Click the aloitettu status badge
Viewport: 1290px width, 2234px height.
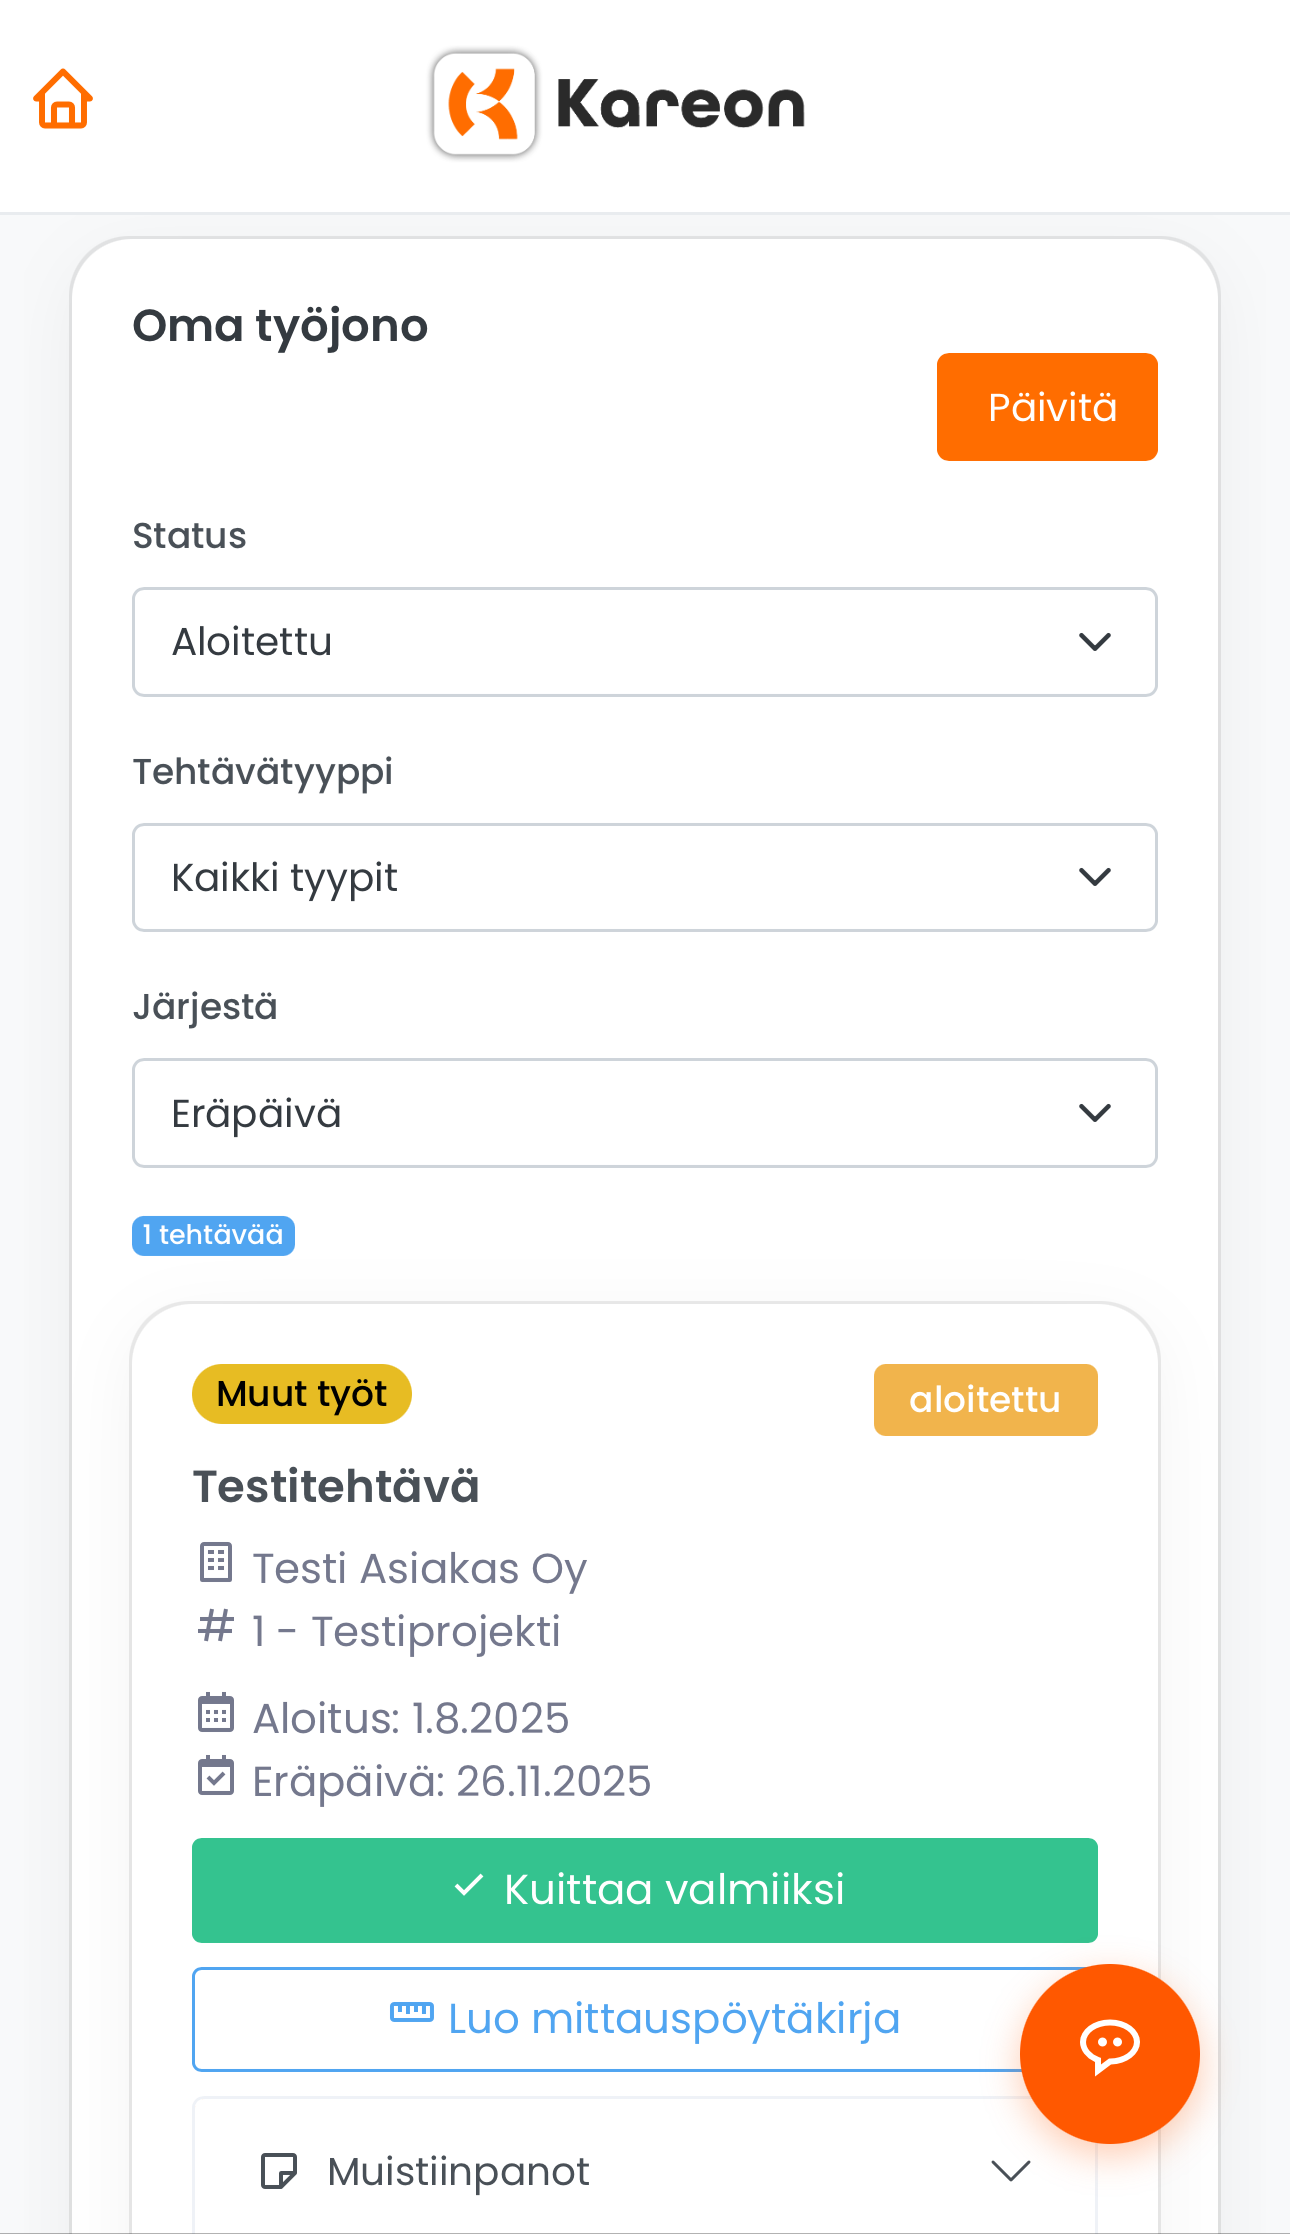click(985, 1400)
